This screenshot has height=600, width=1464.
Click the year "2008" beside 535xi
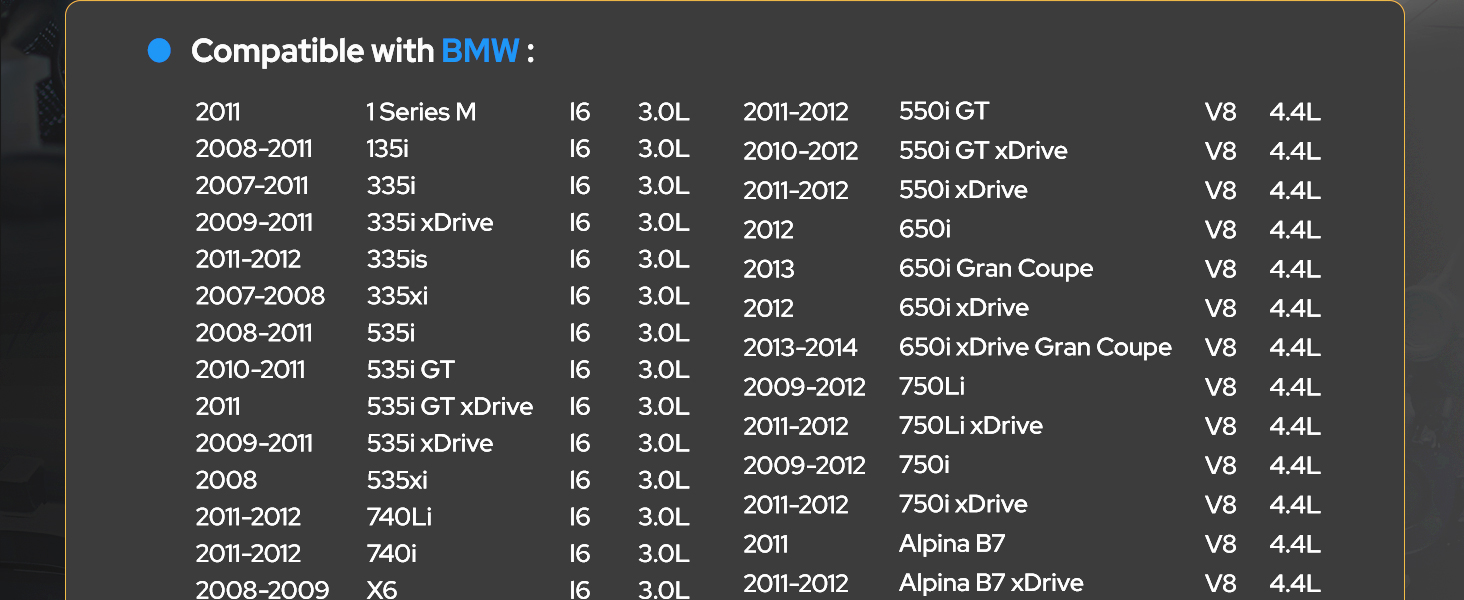226,480
